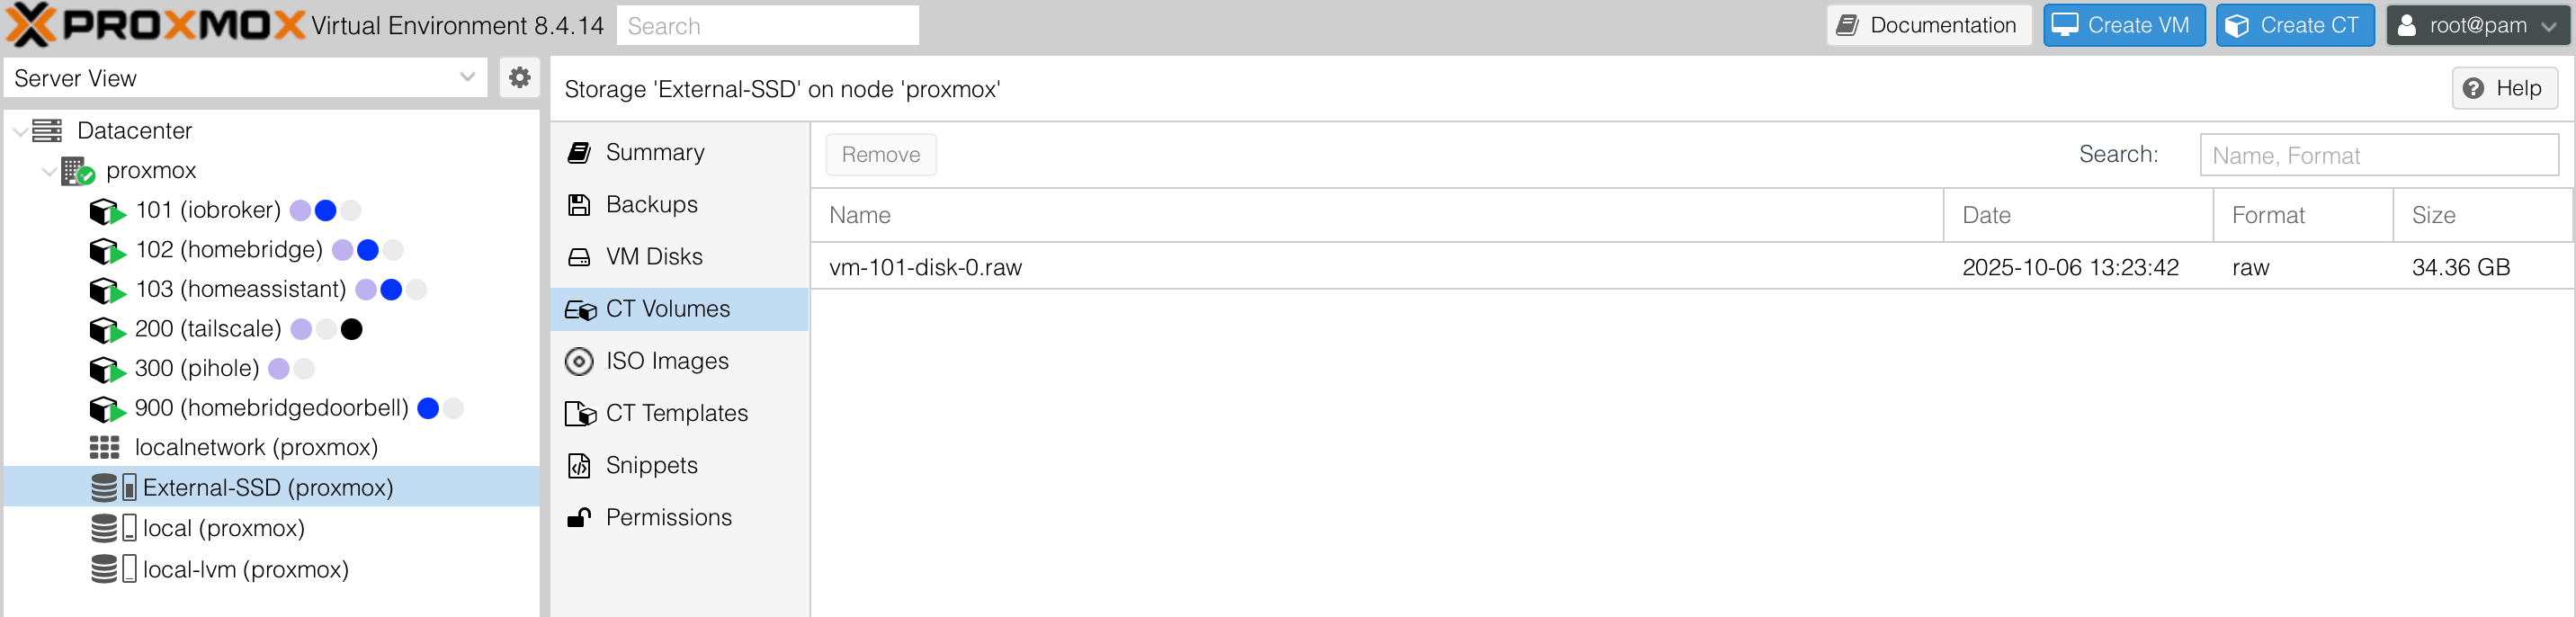Click the local-lvm storage icon
The width and height of the screenshot is (2576, 617).
[113, 569]
